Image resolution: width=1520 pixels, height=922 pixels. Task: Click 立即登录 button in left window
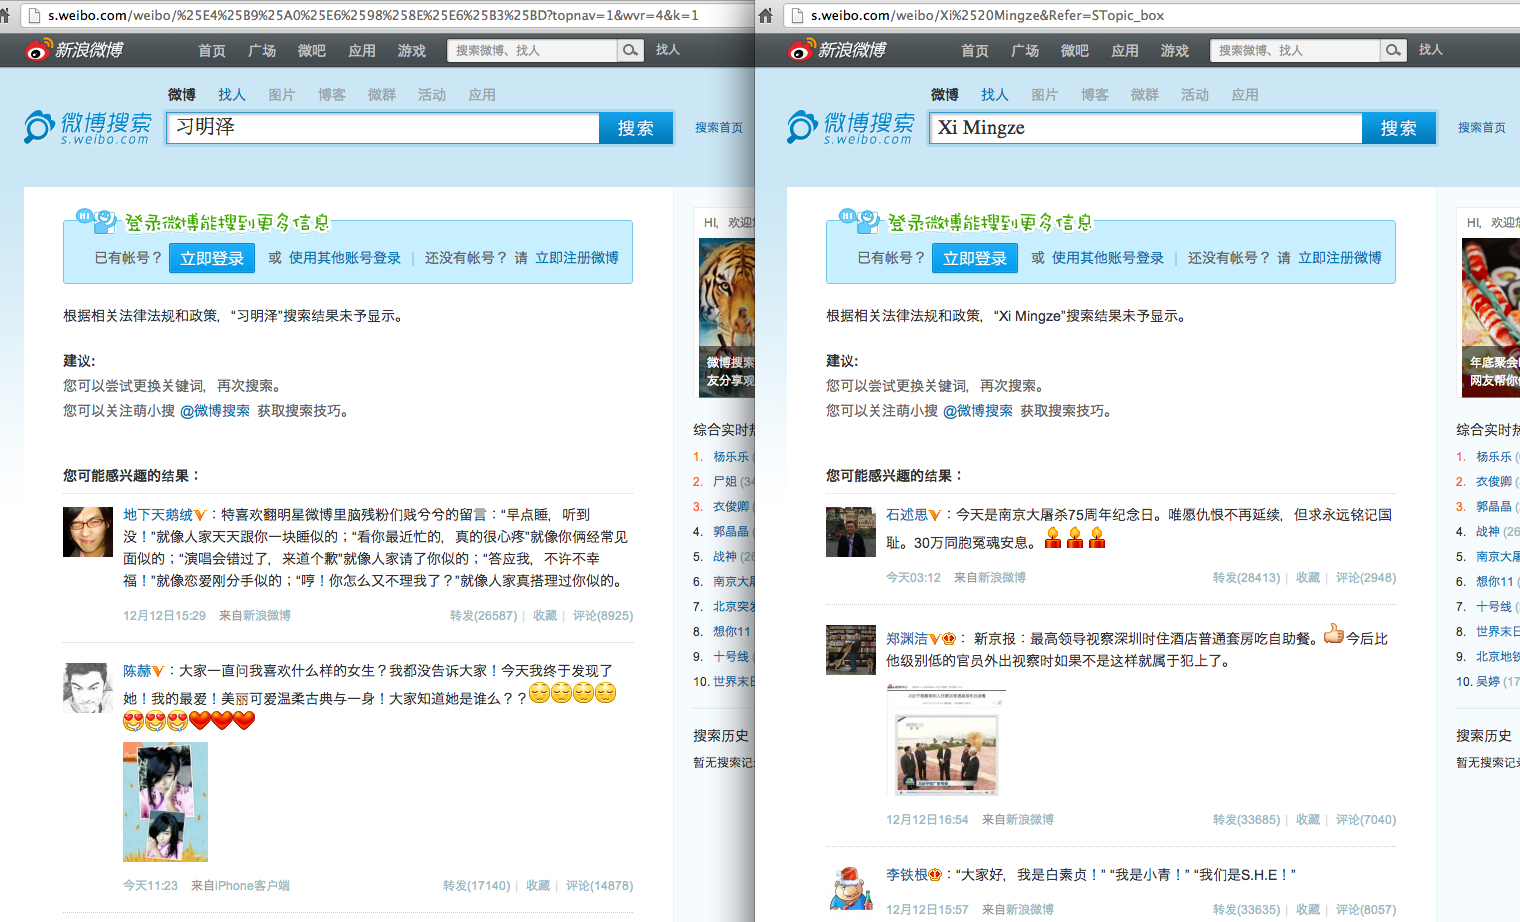coord(212,258)
